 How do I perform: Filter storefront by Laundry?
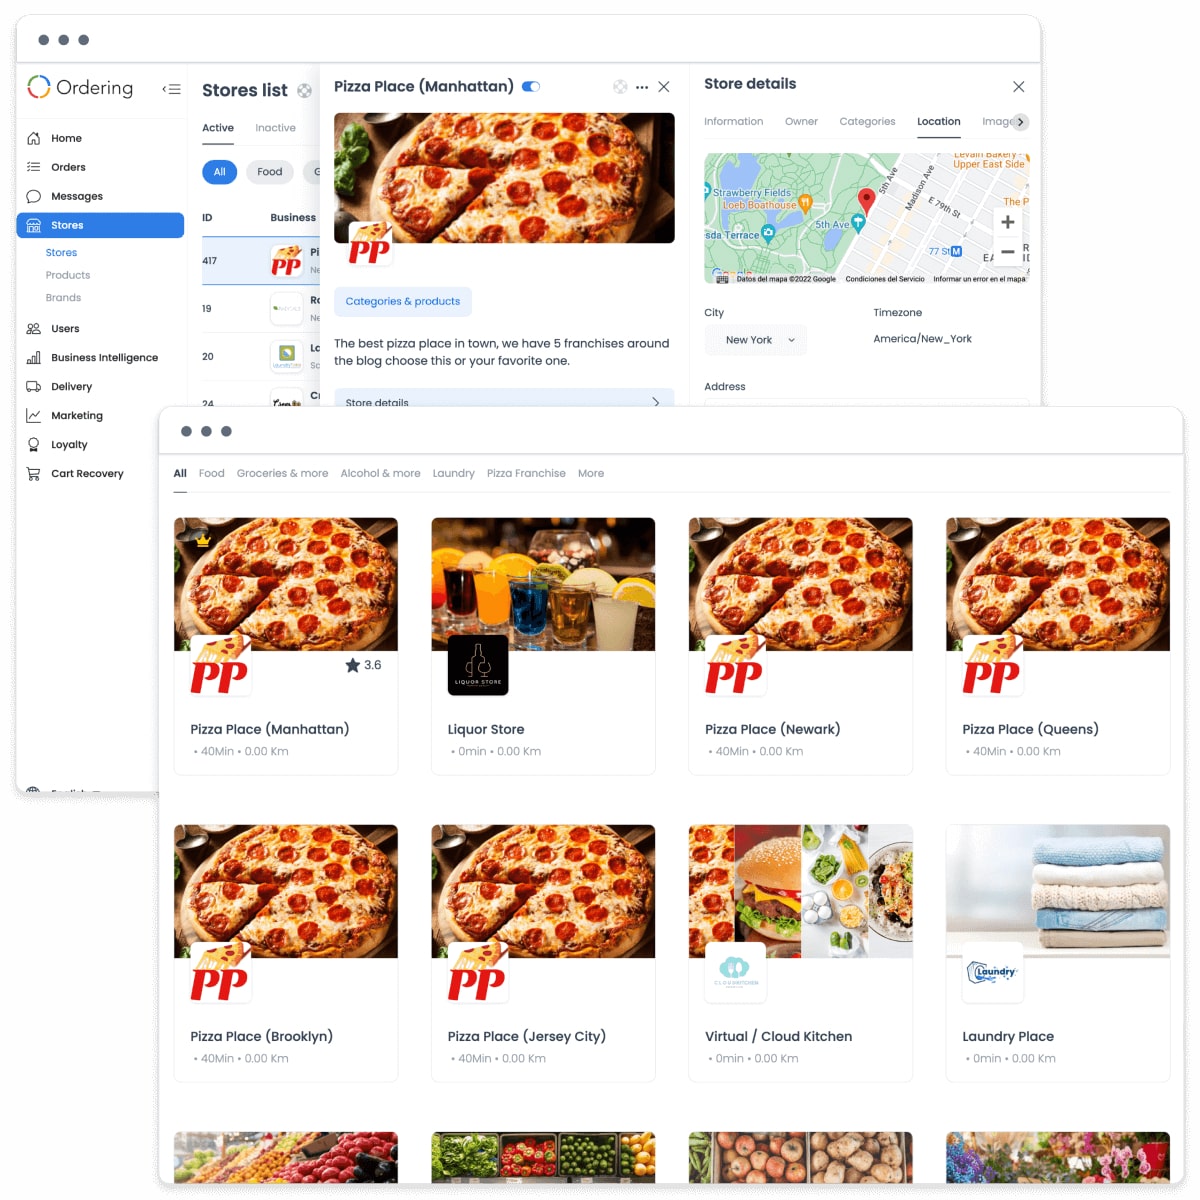[x=453, y=474]
